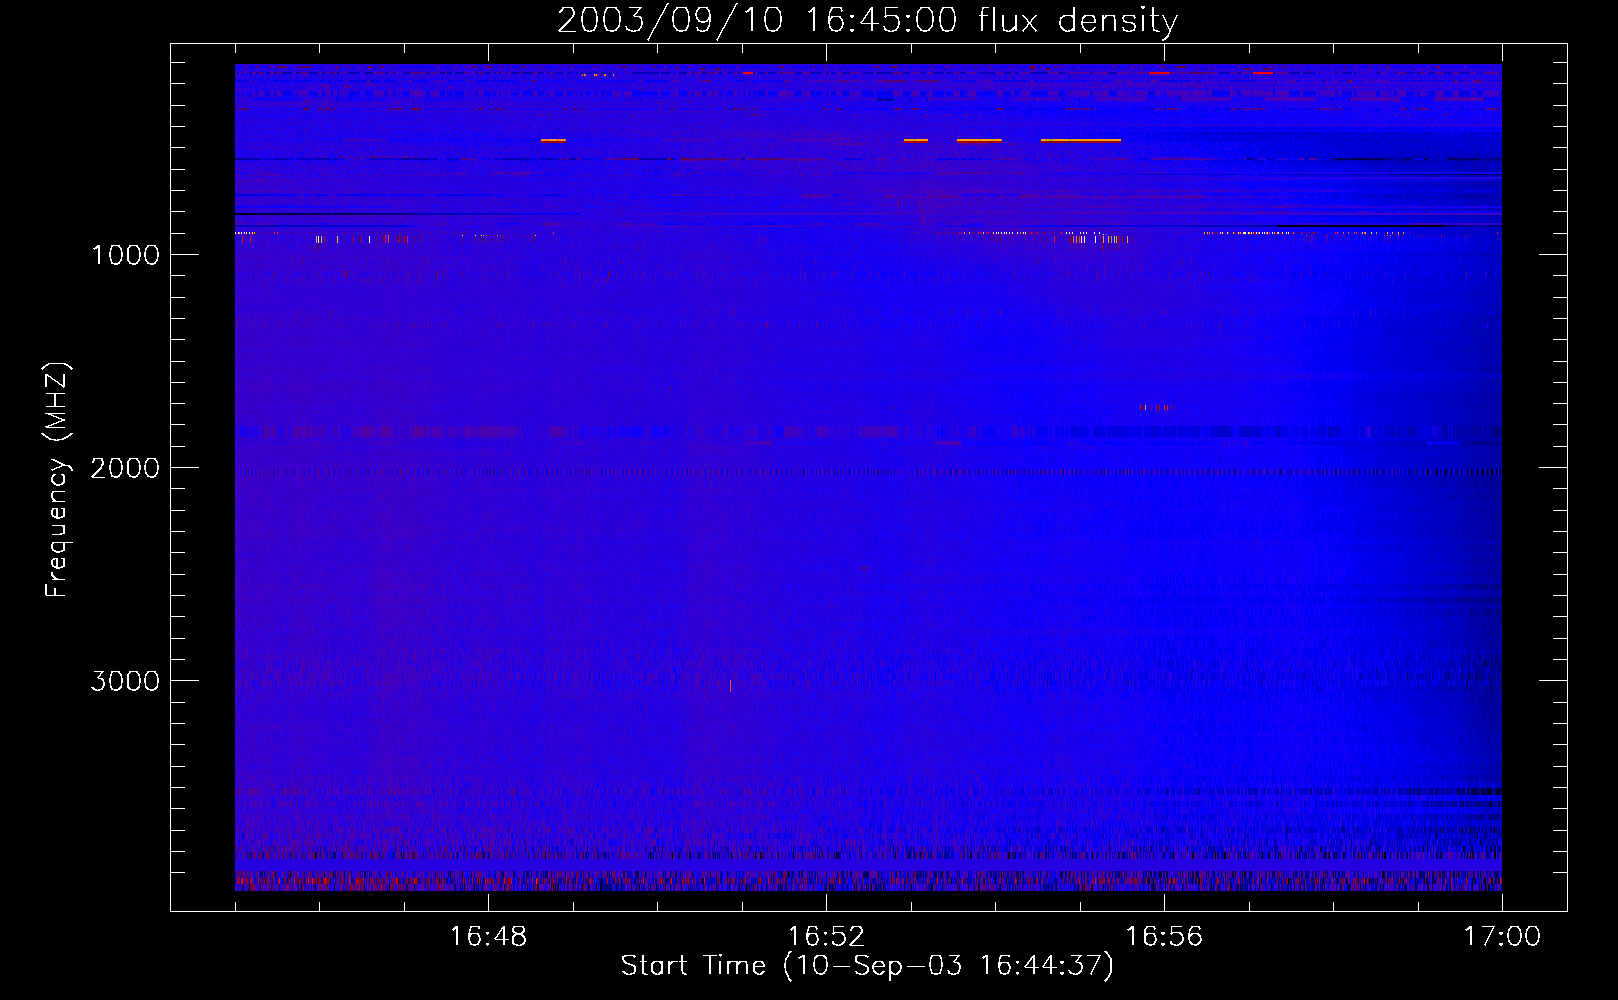Image resolution: width=1618 pixels, height=1000 pixels.
Task: Click the '16:48' time tick label
Action: (x=488, y=937)
